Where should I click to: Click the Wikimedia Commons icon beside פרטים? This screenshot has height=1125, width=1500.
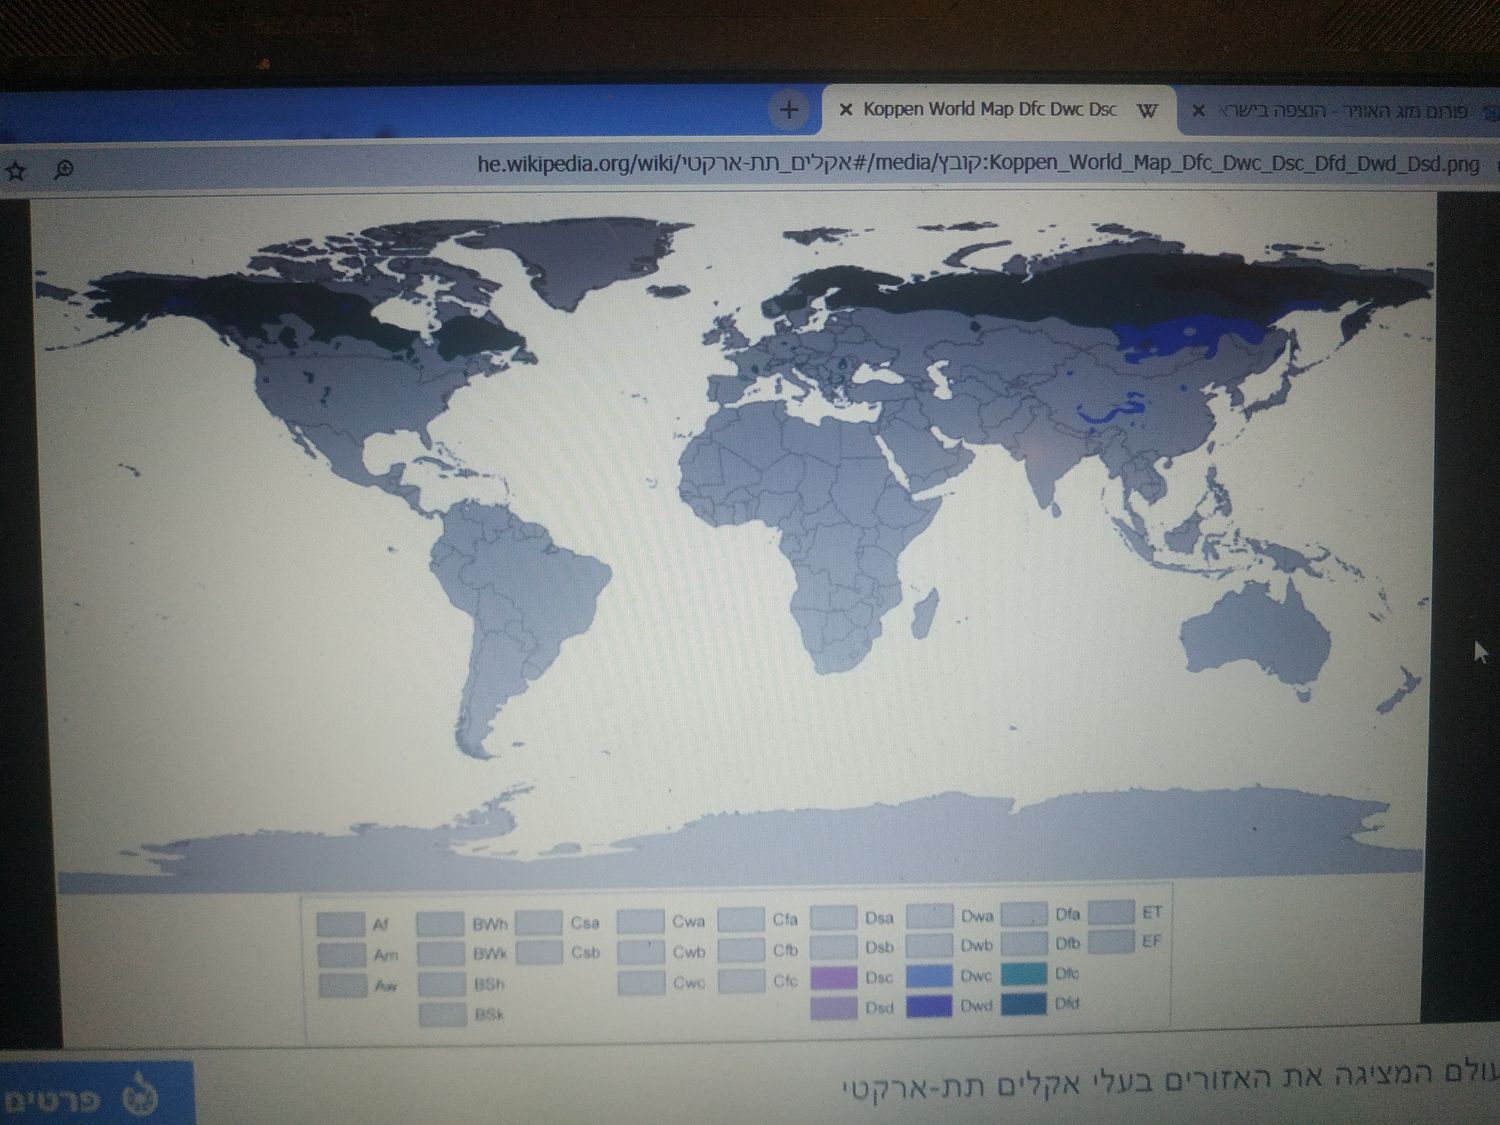click(140, 1098)
